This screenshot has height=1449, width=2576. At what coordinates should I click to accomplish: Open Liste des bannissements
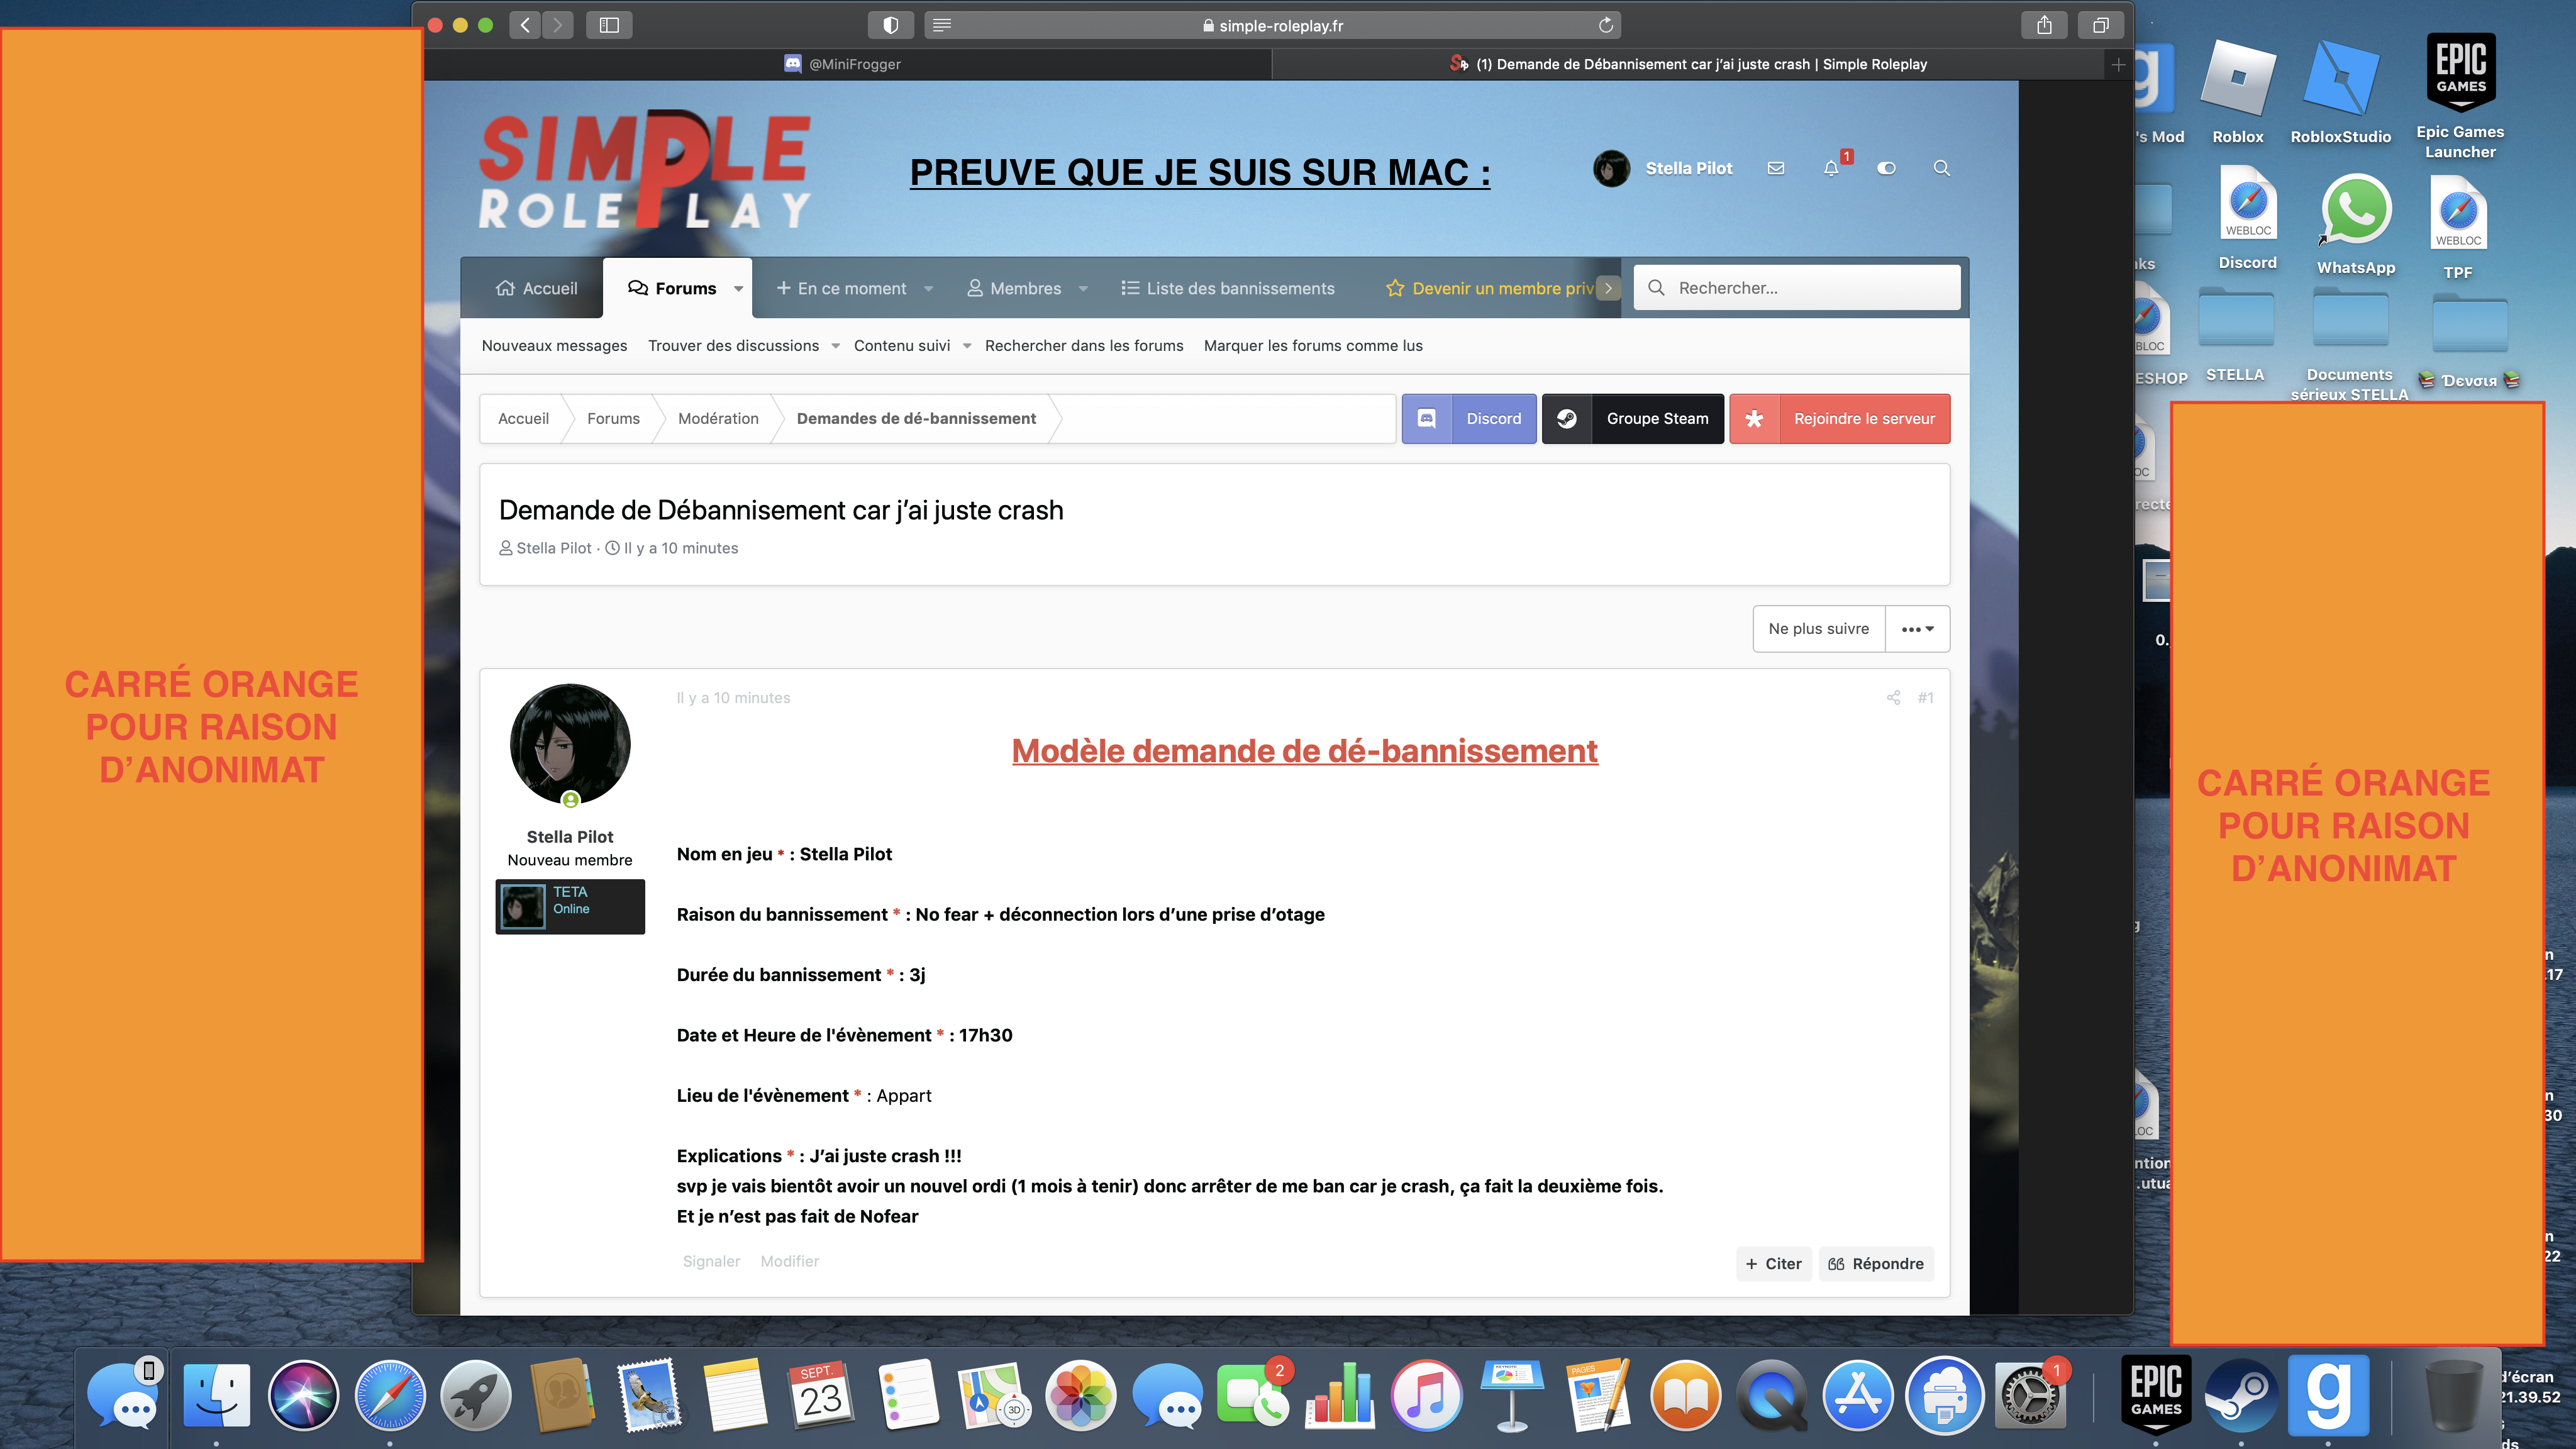1228,288
